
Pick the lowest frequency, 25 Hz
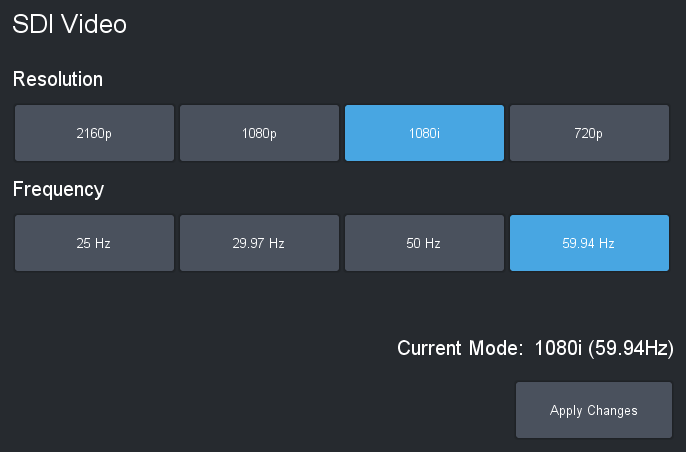click(94, 243)
